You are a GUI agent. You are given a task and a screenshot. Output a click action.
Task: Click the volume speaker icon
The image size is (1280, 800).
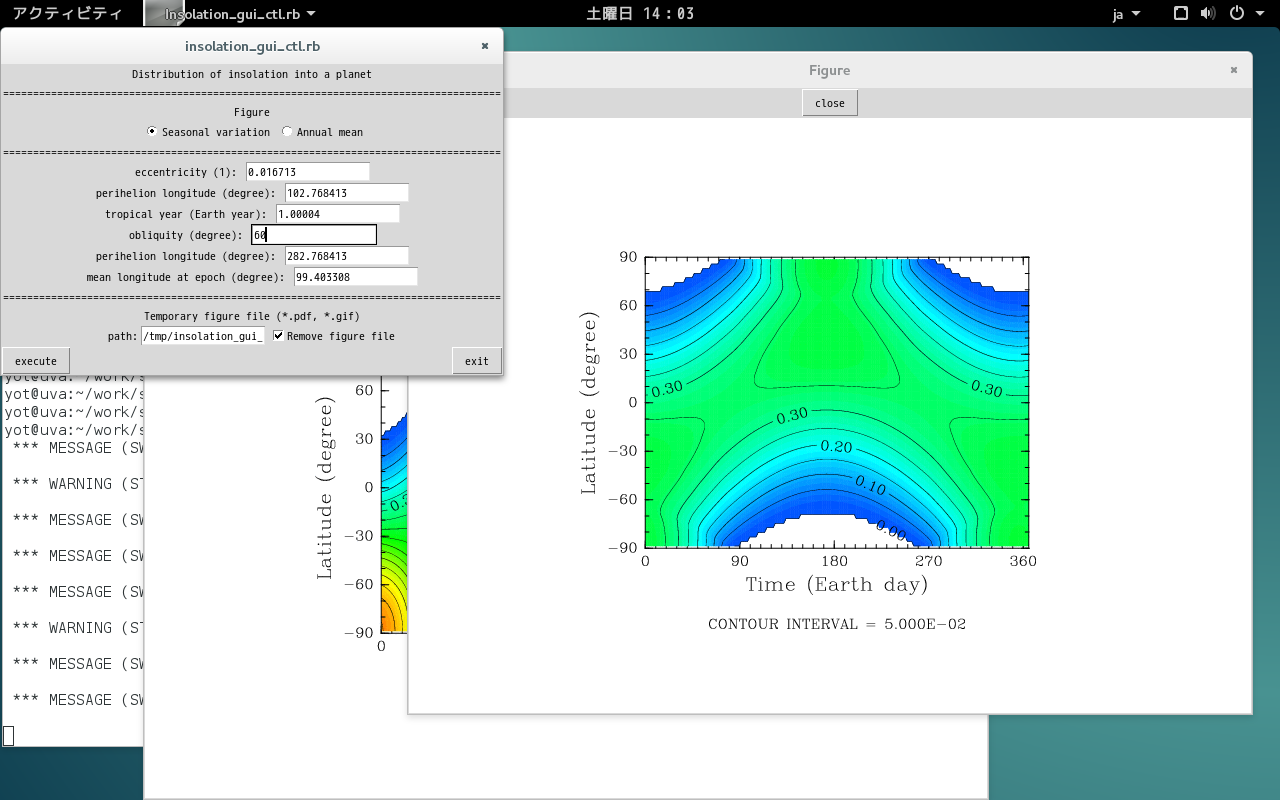(x=1207, y=13)
